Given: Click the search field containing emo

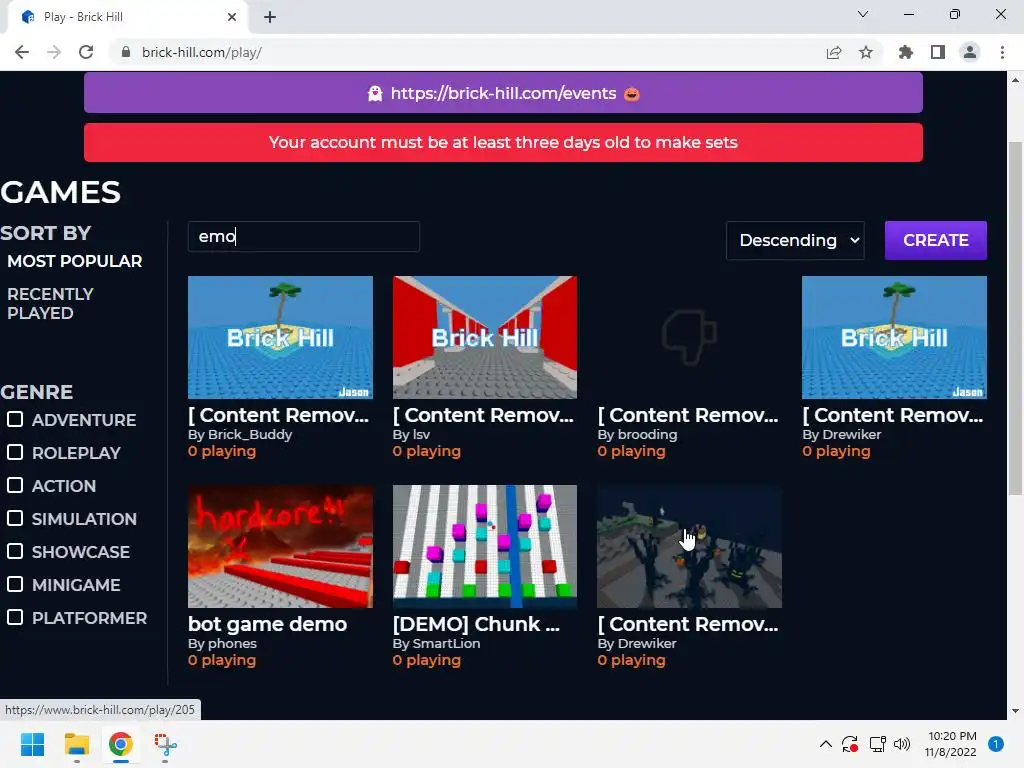Looking at the screenshot, I should point(304,236).
